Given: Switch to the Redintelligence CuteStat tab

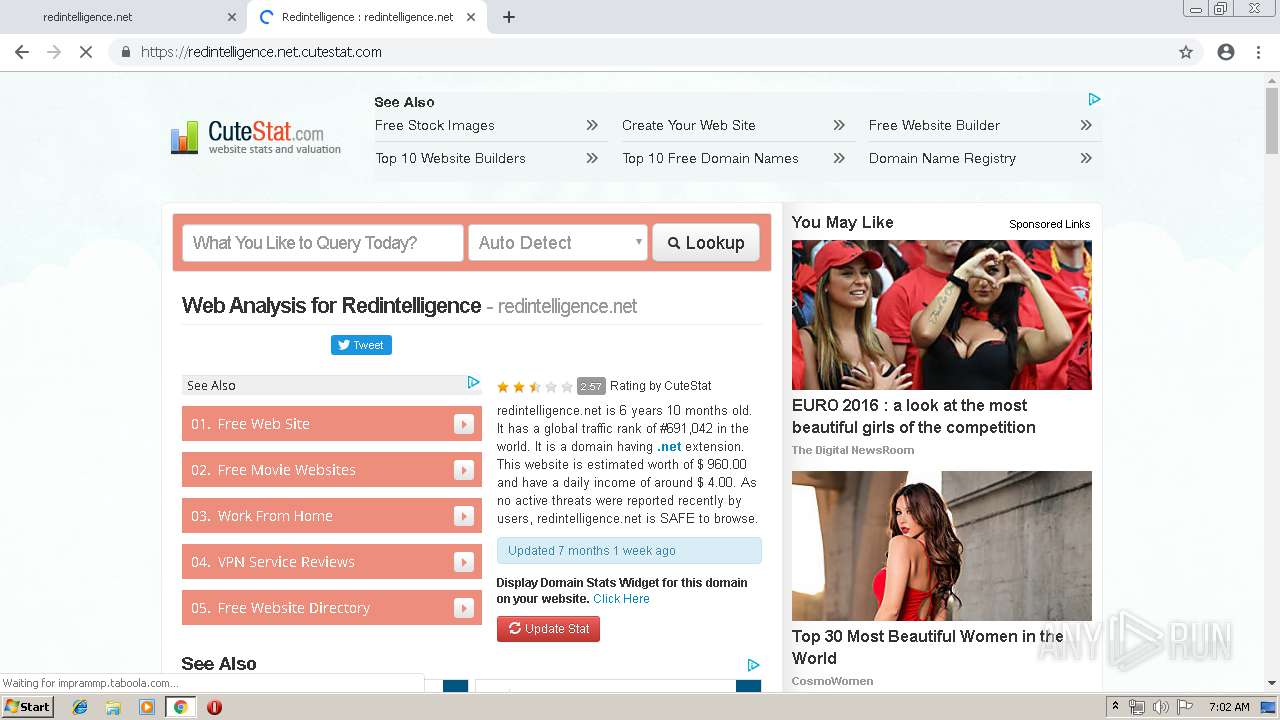Looking at the screenshot, I should click(367, 17).
